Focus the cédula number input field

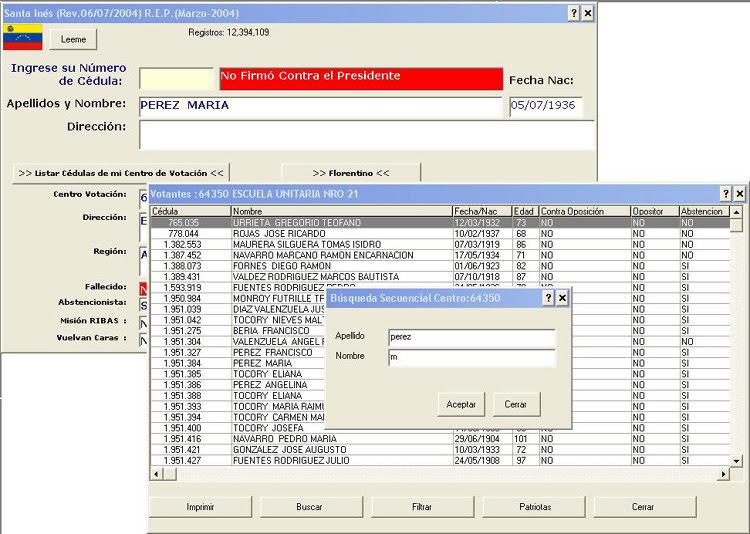[x=176, y=78]
